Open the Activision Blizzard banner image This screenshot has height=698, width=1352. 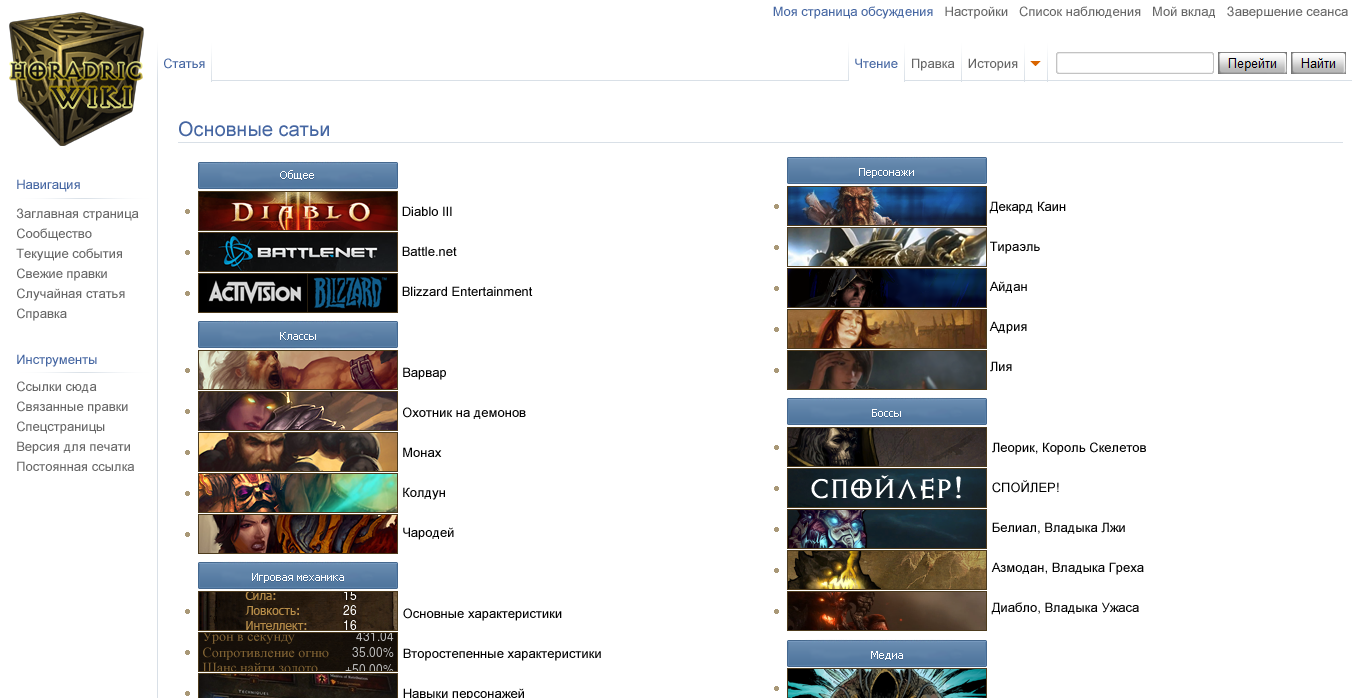pos(298,293)
